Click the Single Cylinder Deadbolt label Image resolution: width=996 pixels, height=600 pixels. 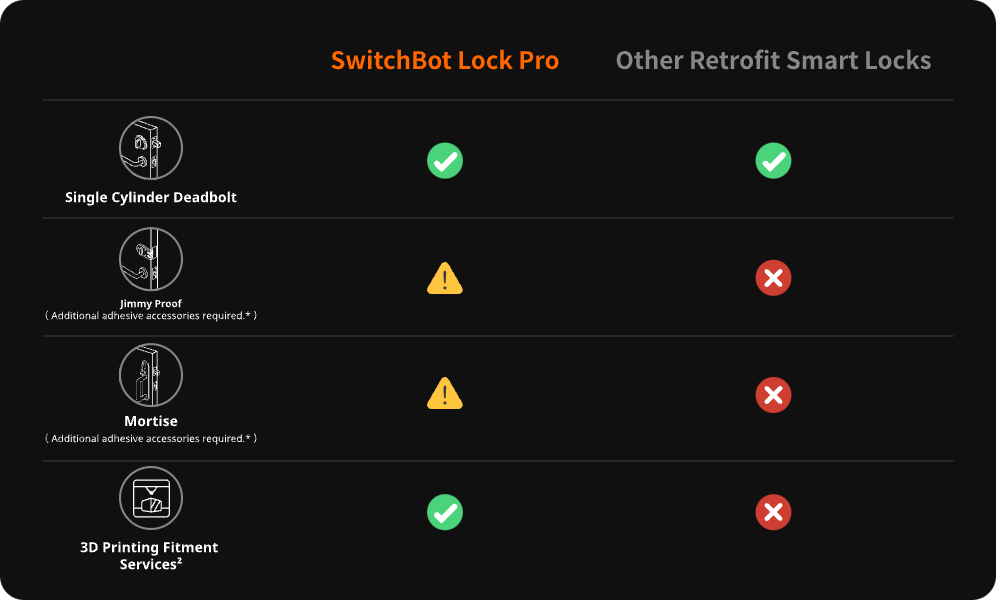[x=151, y=197]
